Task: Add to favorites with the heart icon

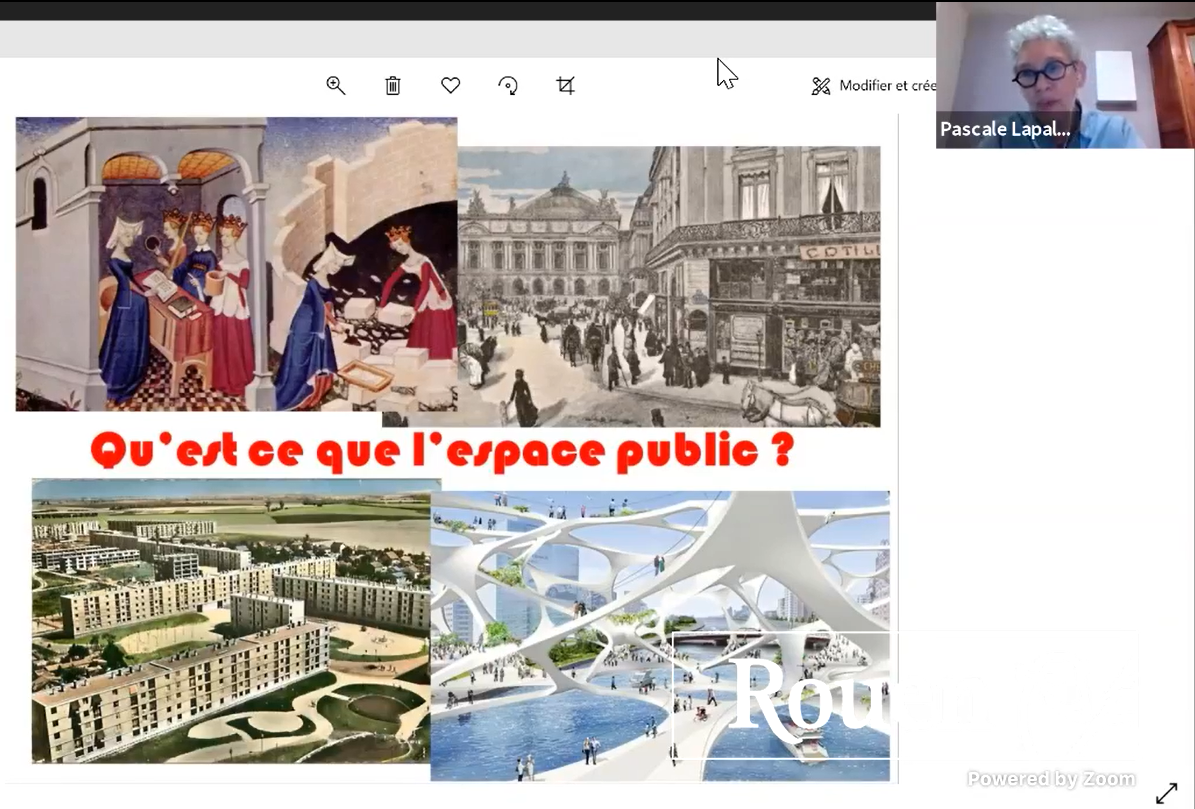Action: click(450, 85)
